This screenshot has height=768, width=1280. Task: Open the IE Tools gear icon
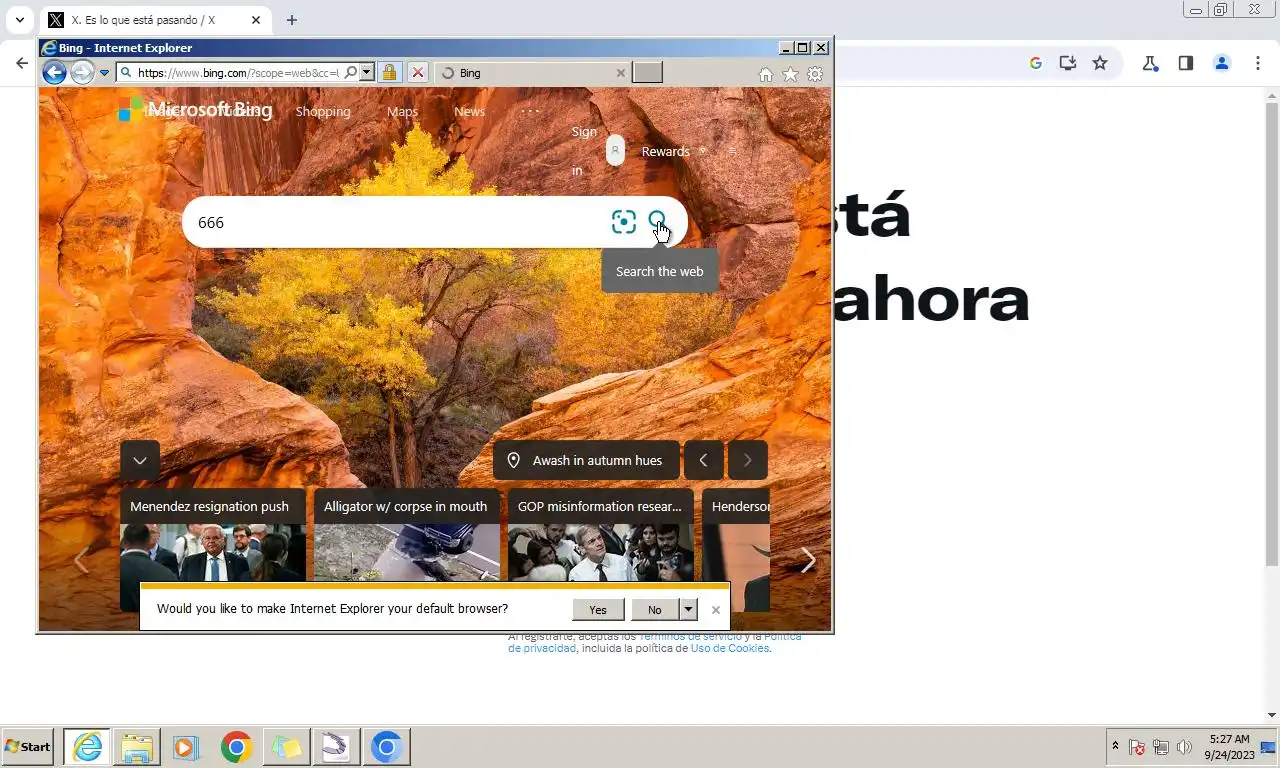point(815,74)
